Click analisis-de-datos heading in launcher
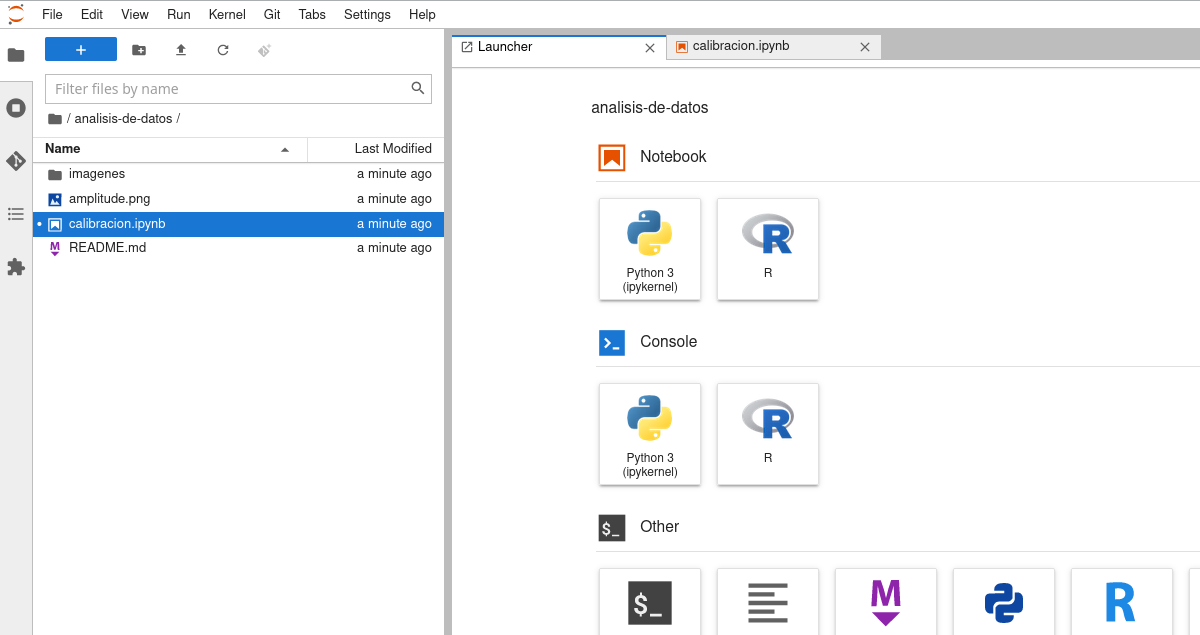Screen dimensions: 1200x635 650,107
